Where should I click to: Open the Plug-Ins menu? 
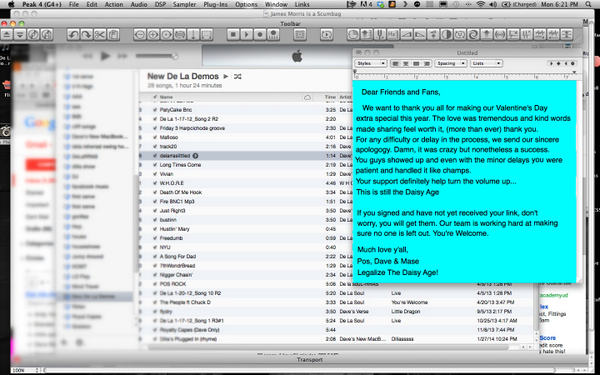(x=215, y=5)
